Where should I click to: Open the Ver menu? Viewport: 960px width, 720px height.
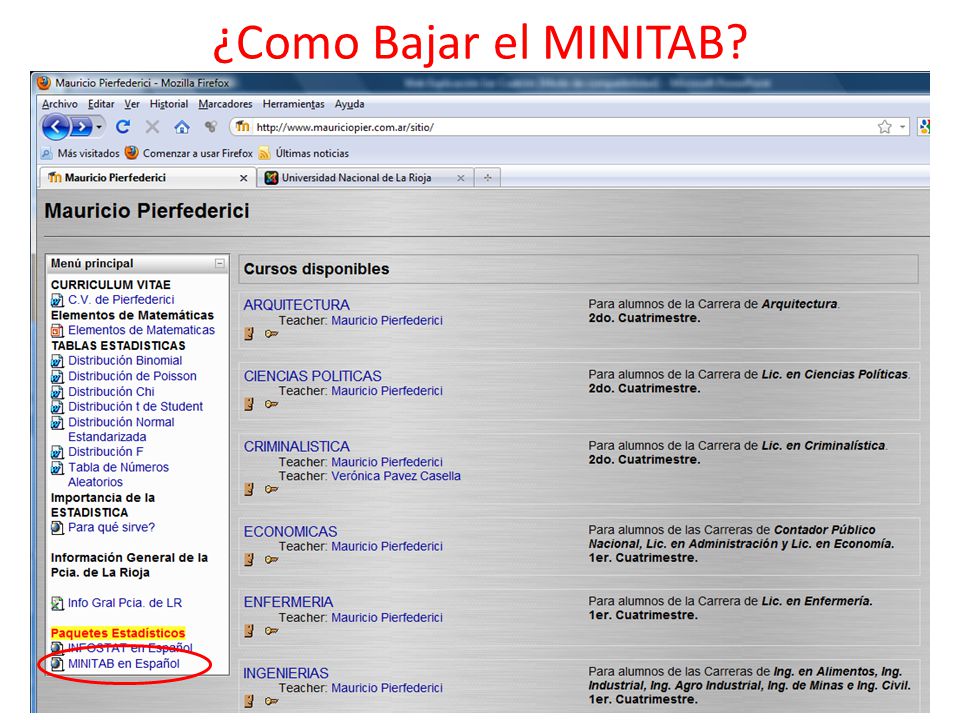click(132, 104)
